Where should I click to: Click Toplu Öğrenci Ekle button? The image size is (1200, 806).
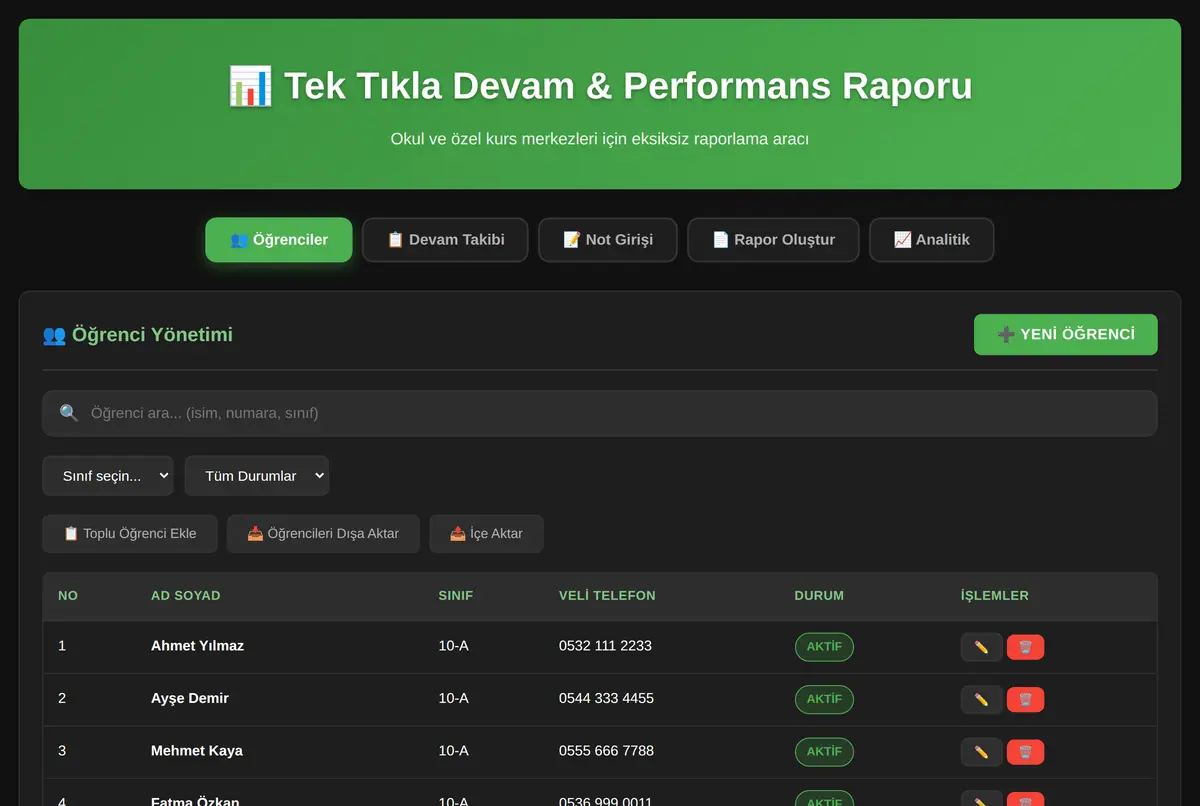(130, 533)
